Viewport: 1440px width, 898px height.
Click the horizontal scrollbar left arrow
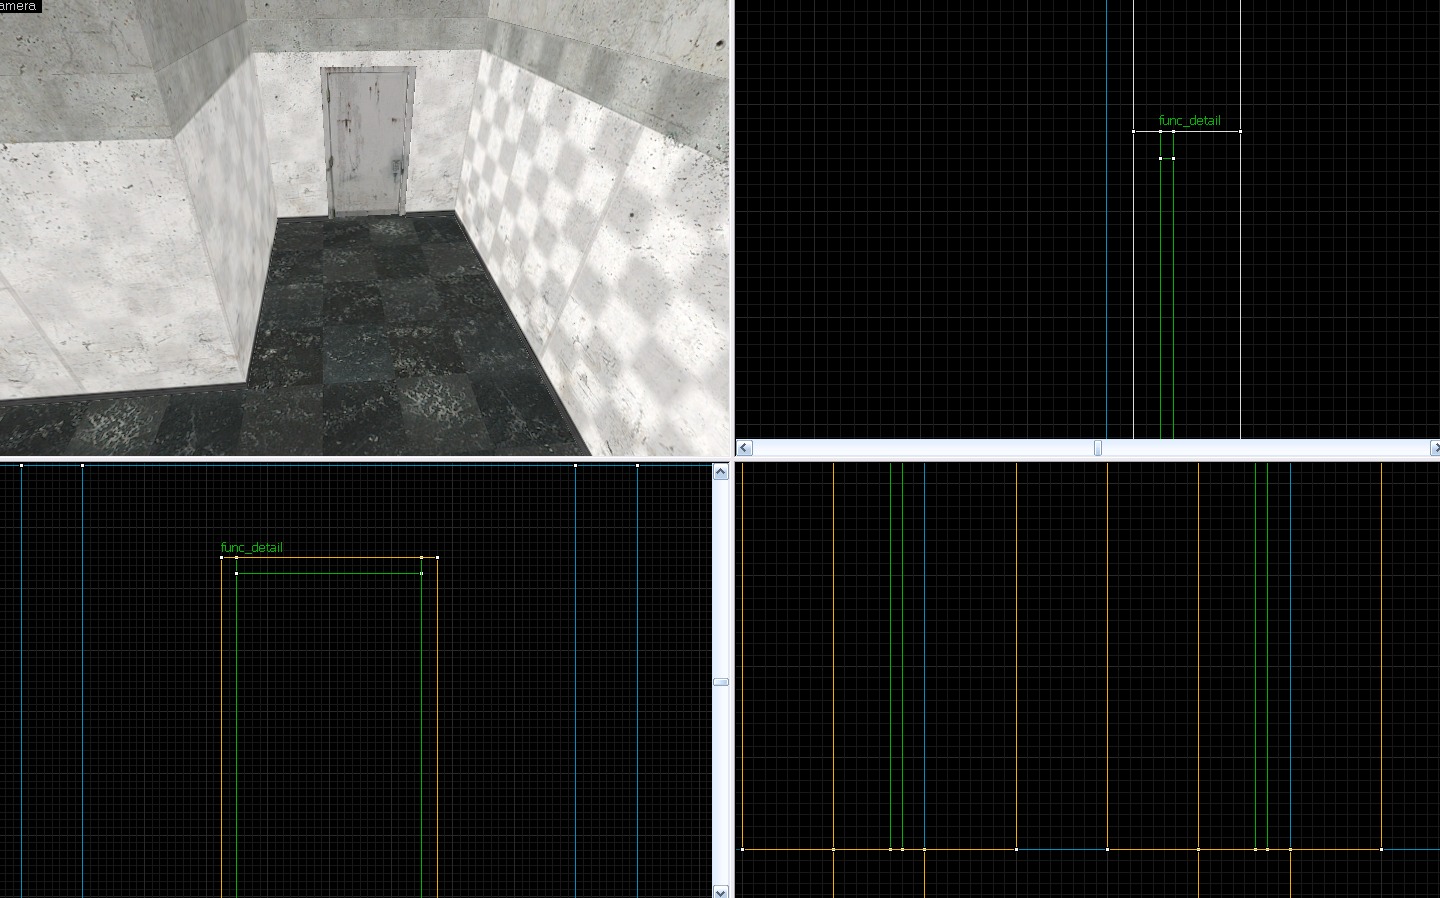(744, 448)
